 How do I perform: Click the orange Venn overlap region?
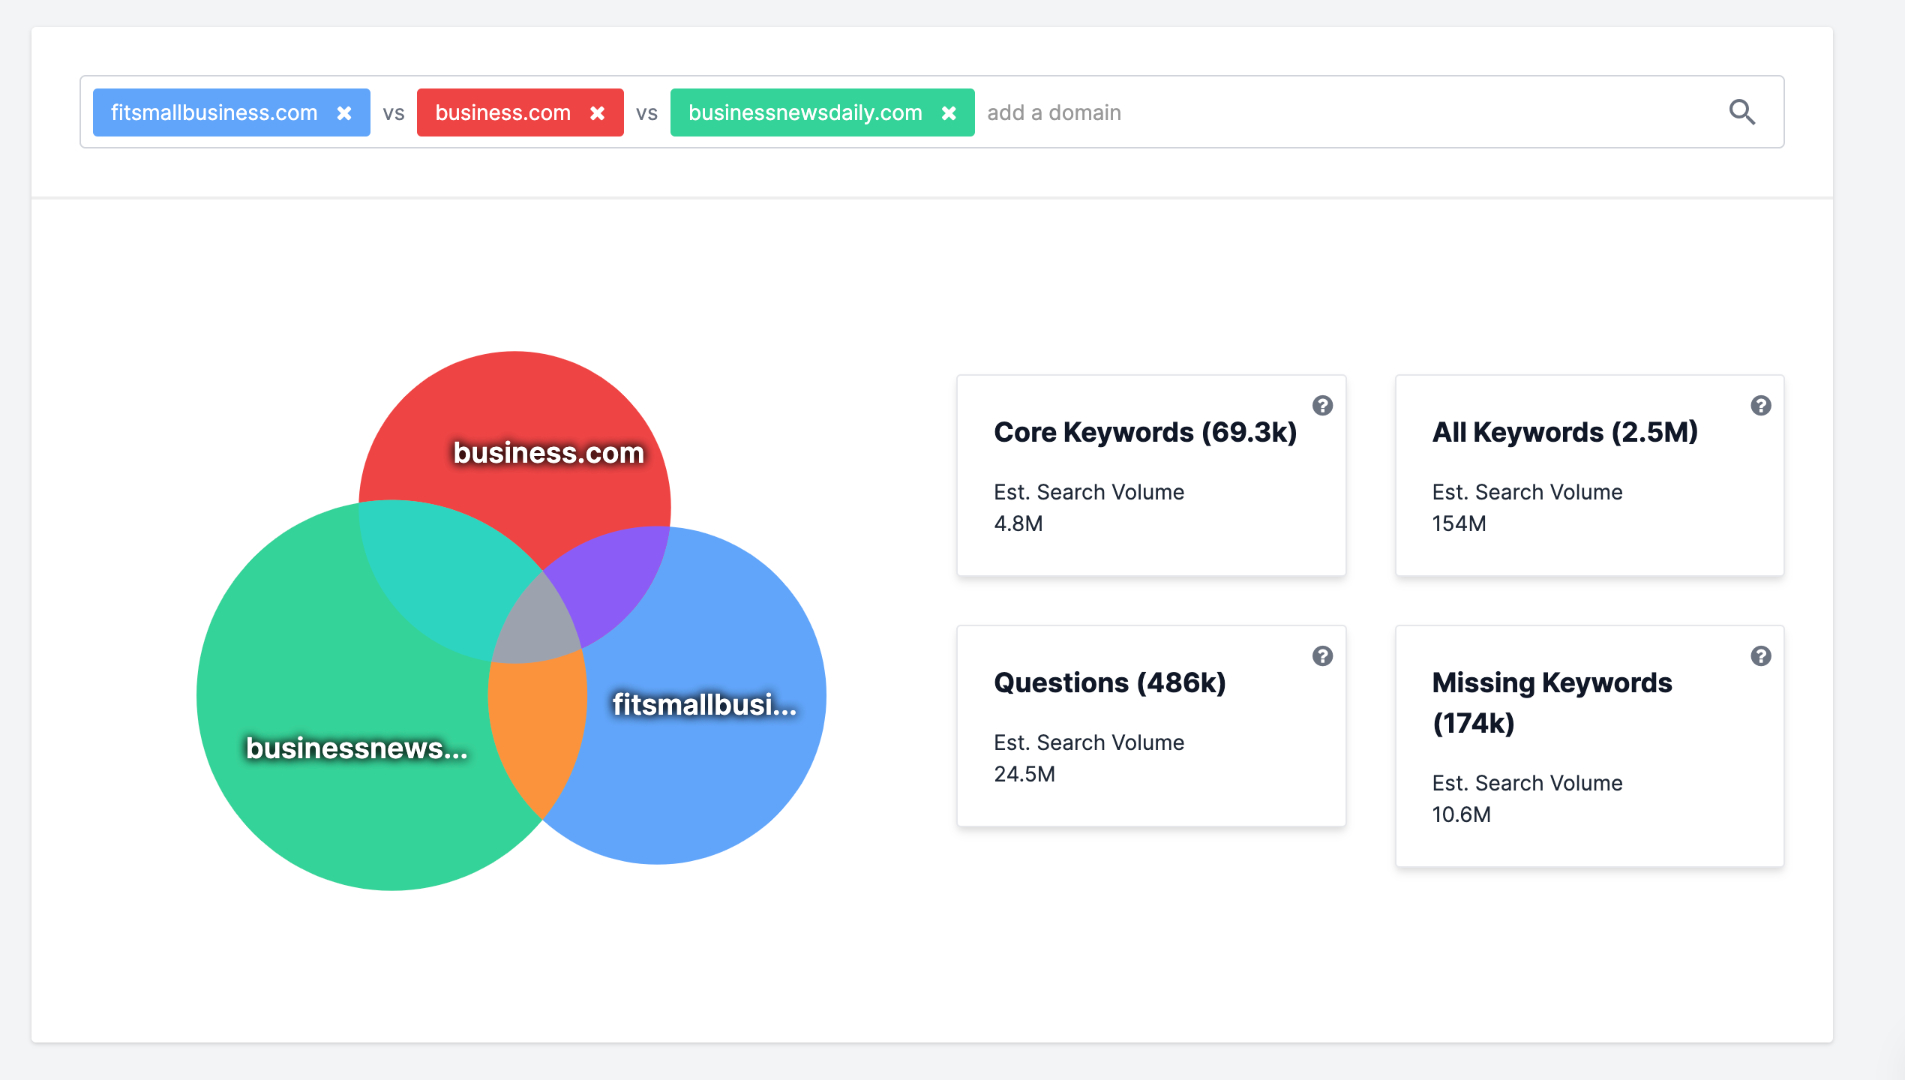click(x=537, y=730)
